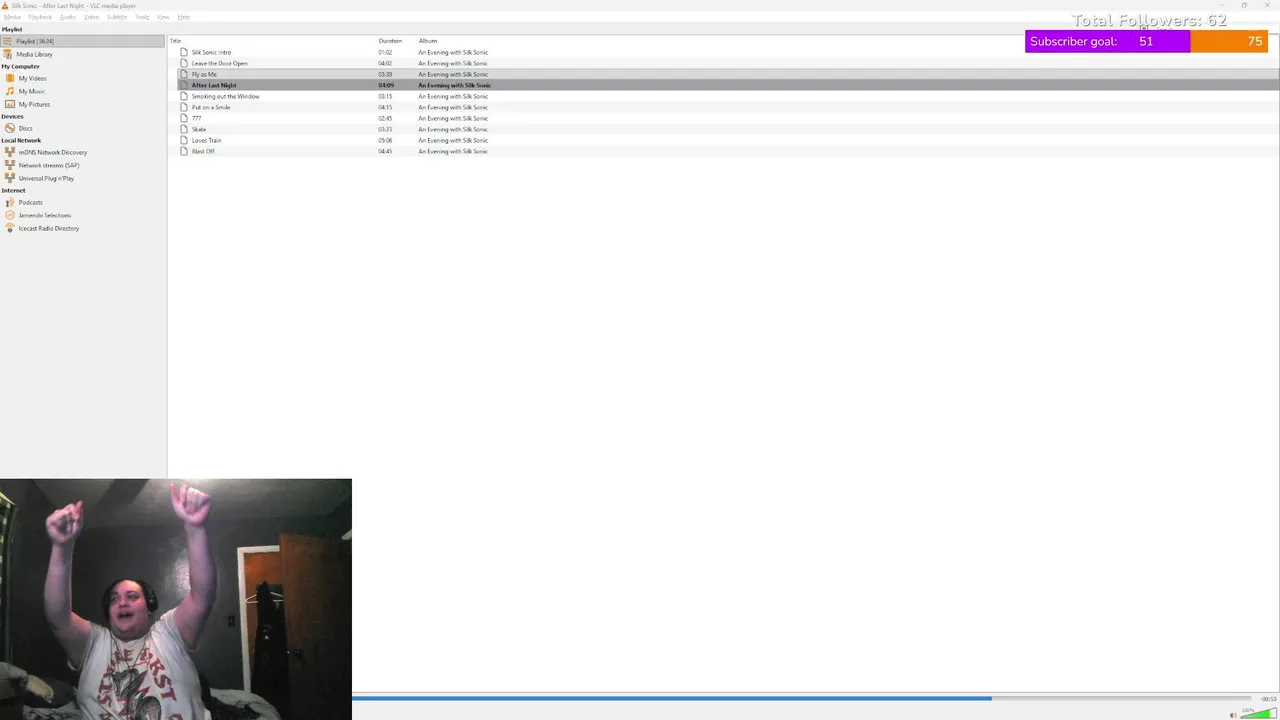This screenshot has width=1280, height=720.
Task: Click the 01:02 duration of Silk Sonic Intro
Action: coord(385,52)
